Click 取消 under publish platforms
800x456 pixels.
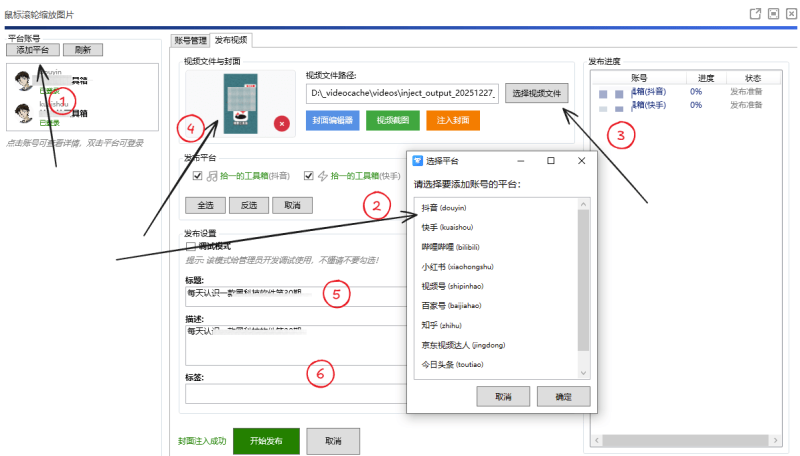click(x=292, y=205)
